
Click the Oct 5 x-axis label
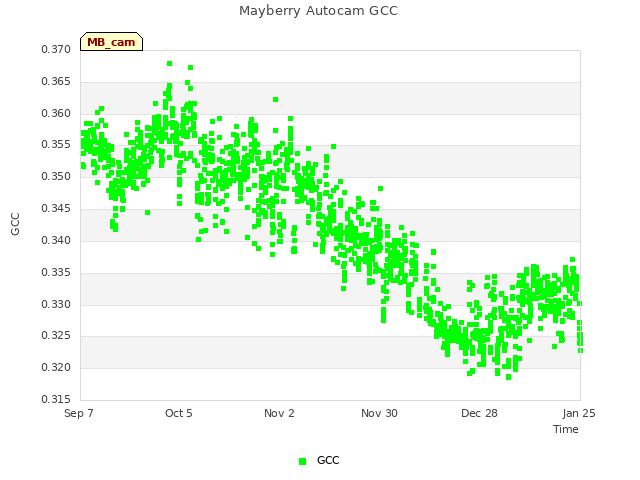coord(179,413)
